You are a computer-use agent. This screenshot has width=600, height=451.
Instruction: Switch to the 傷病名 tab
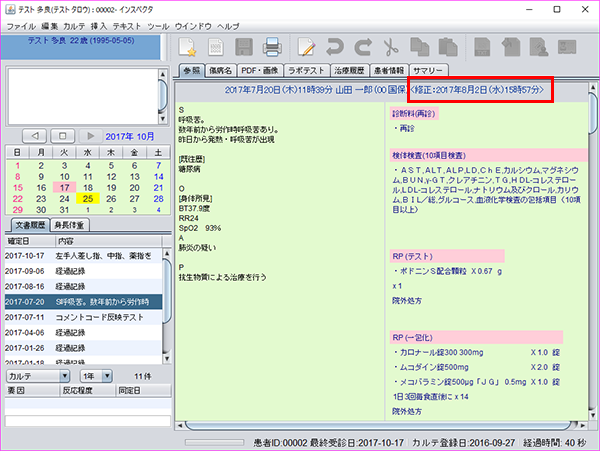pyautogui.click(x=221, y=71)
